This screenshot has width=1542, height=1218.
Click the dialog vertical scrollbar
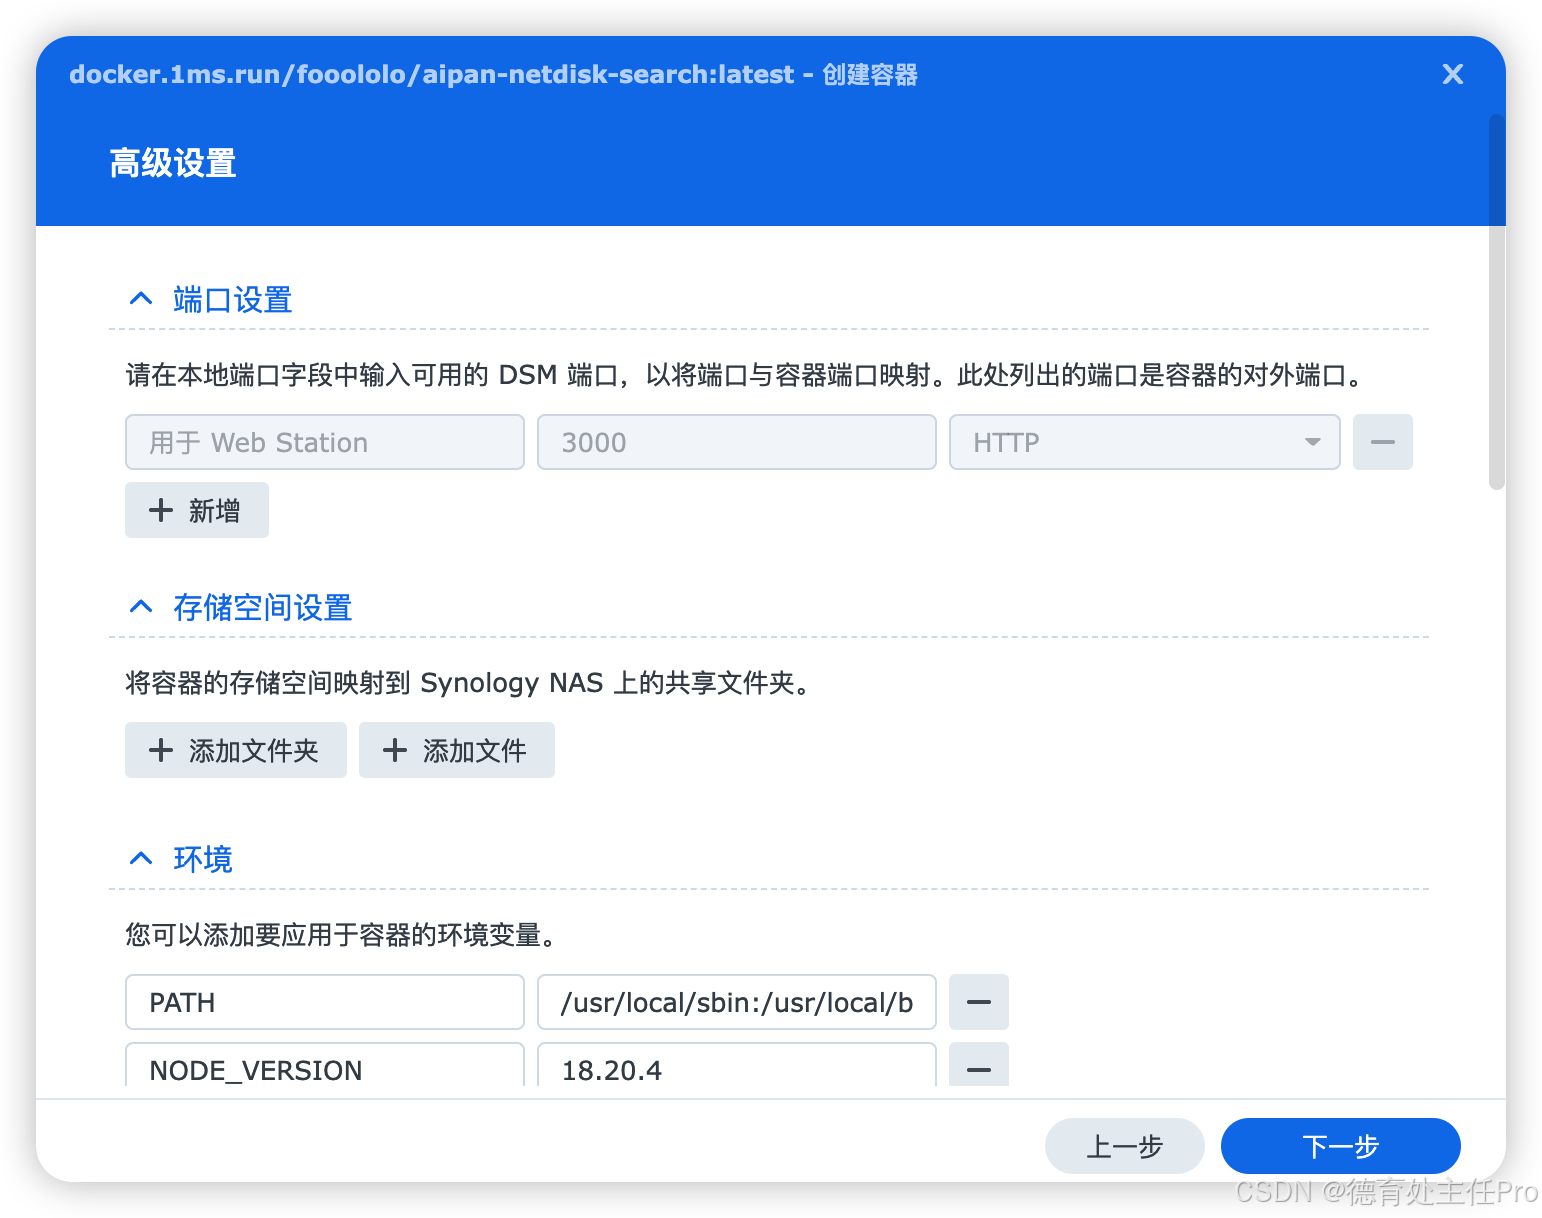(x=1497, y=302)
